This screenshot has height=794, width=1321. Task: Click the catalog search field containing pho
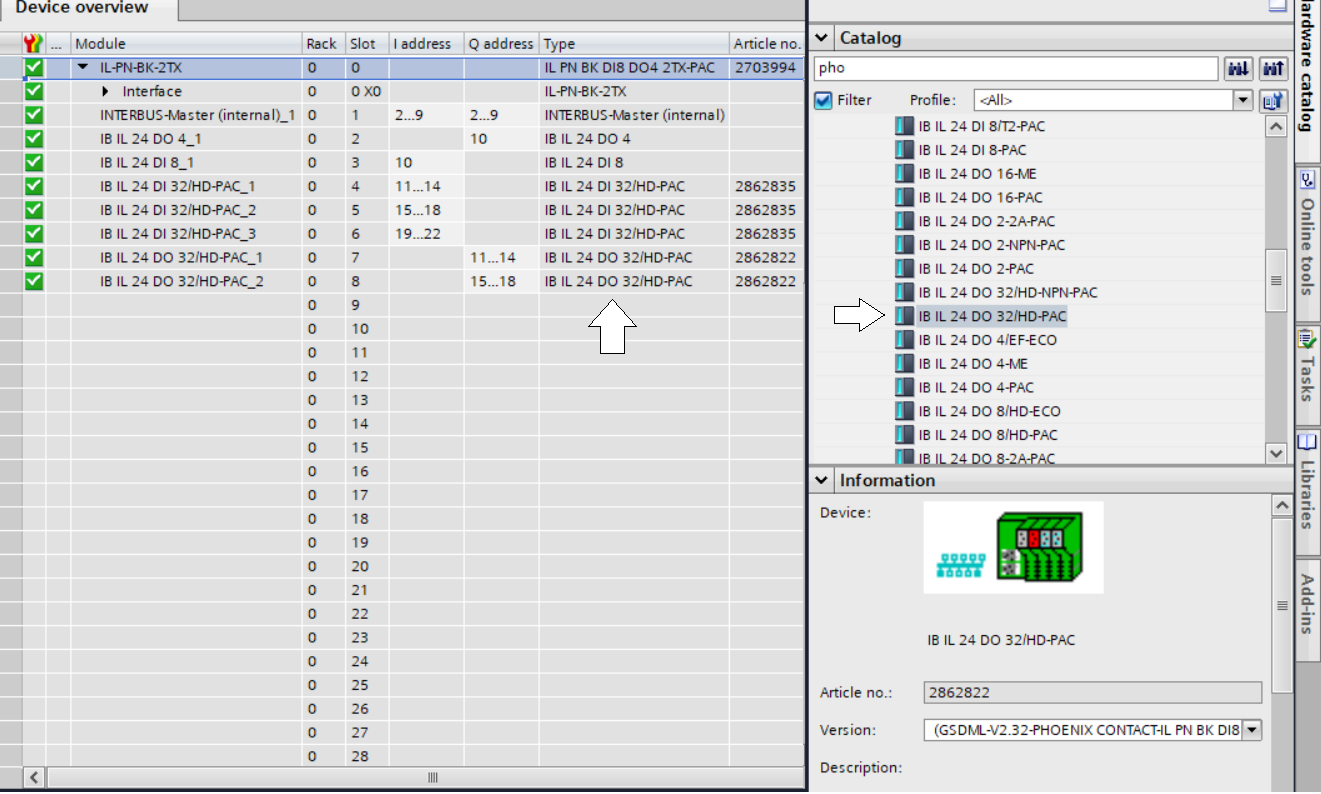click(x=1015, y=69)
